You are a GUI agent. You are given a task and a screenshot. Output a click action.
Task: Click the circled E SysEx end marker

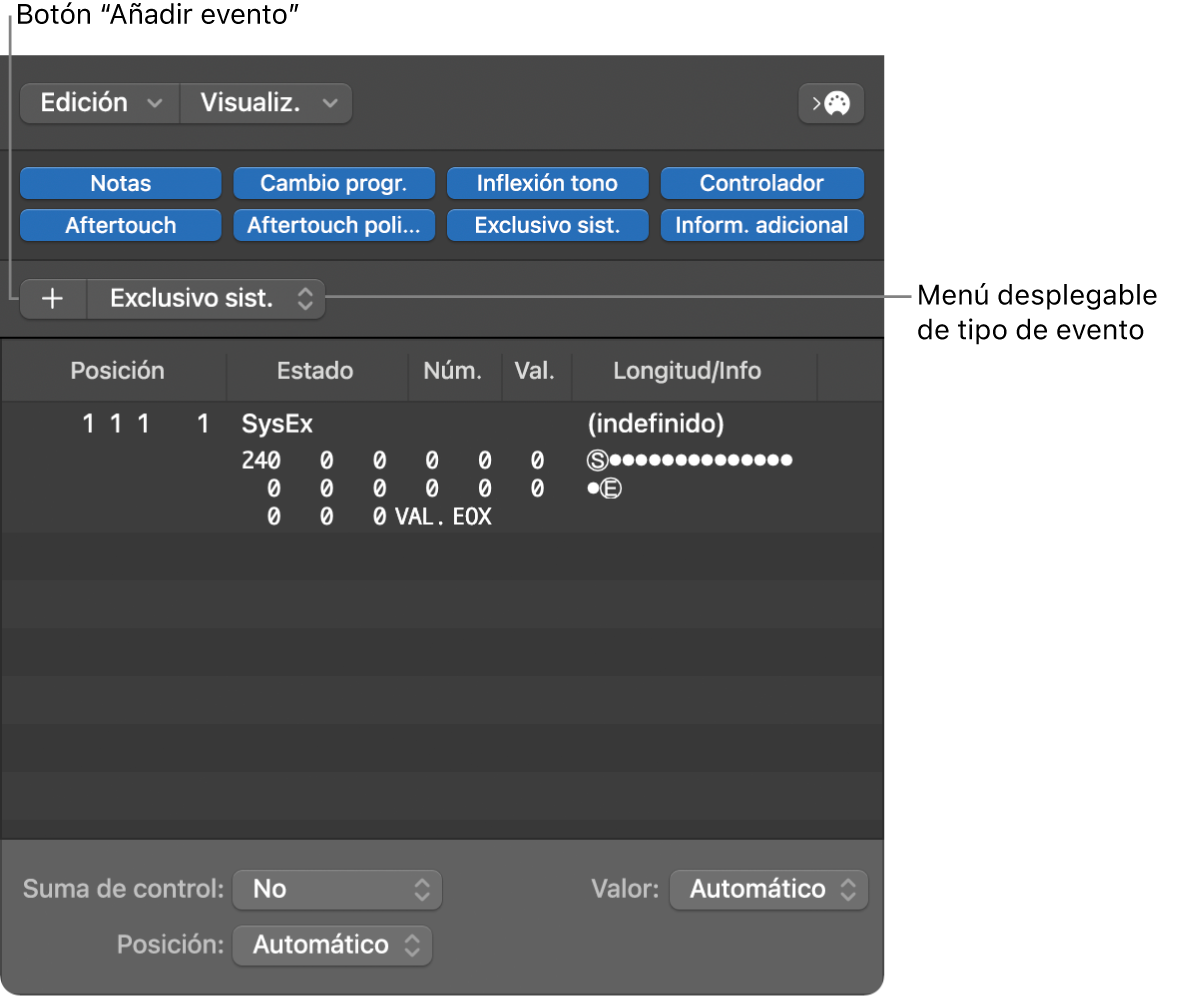611,488
